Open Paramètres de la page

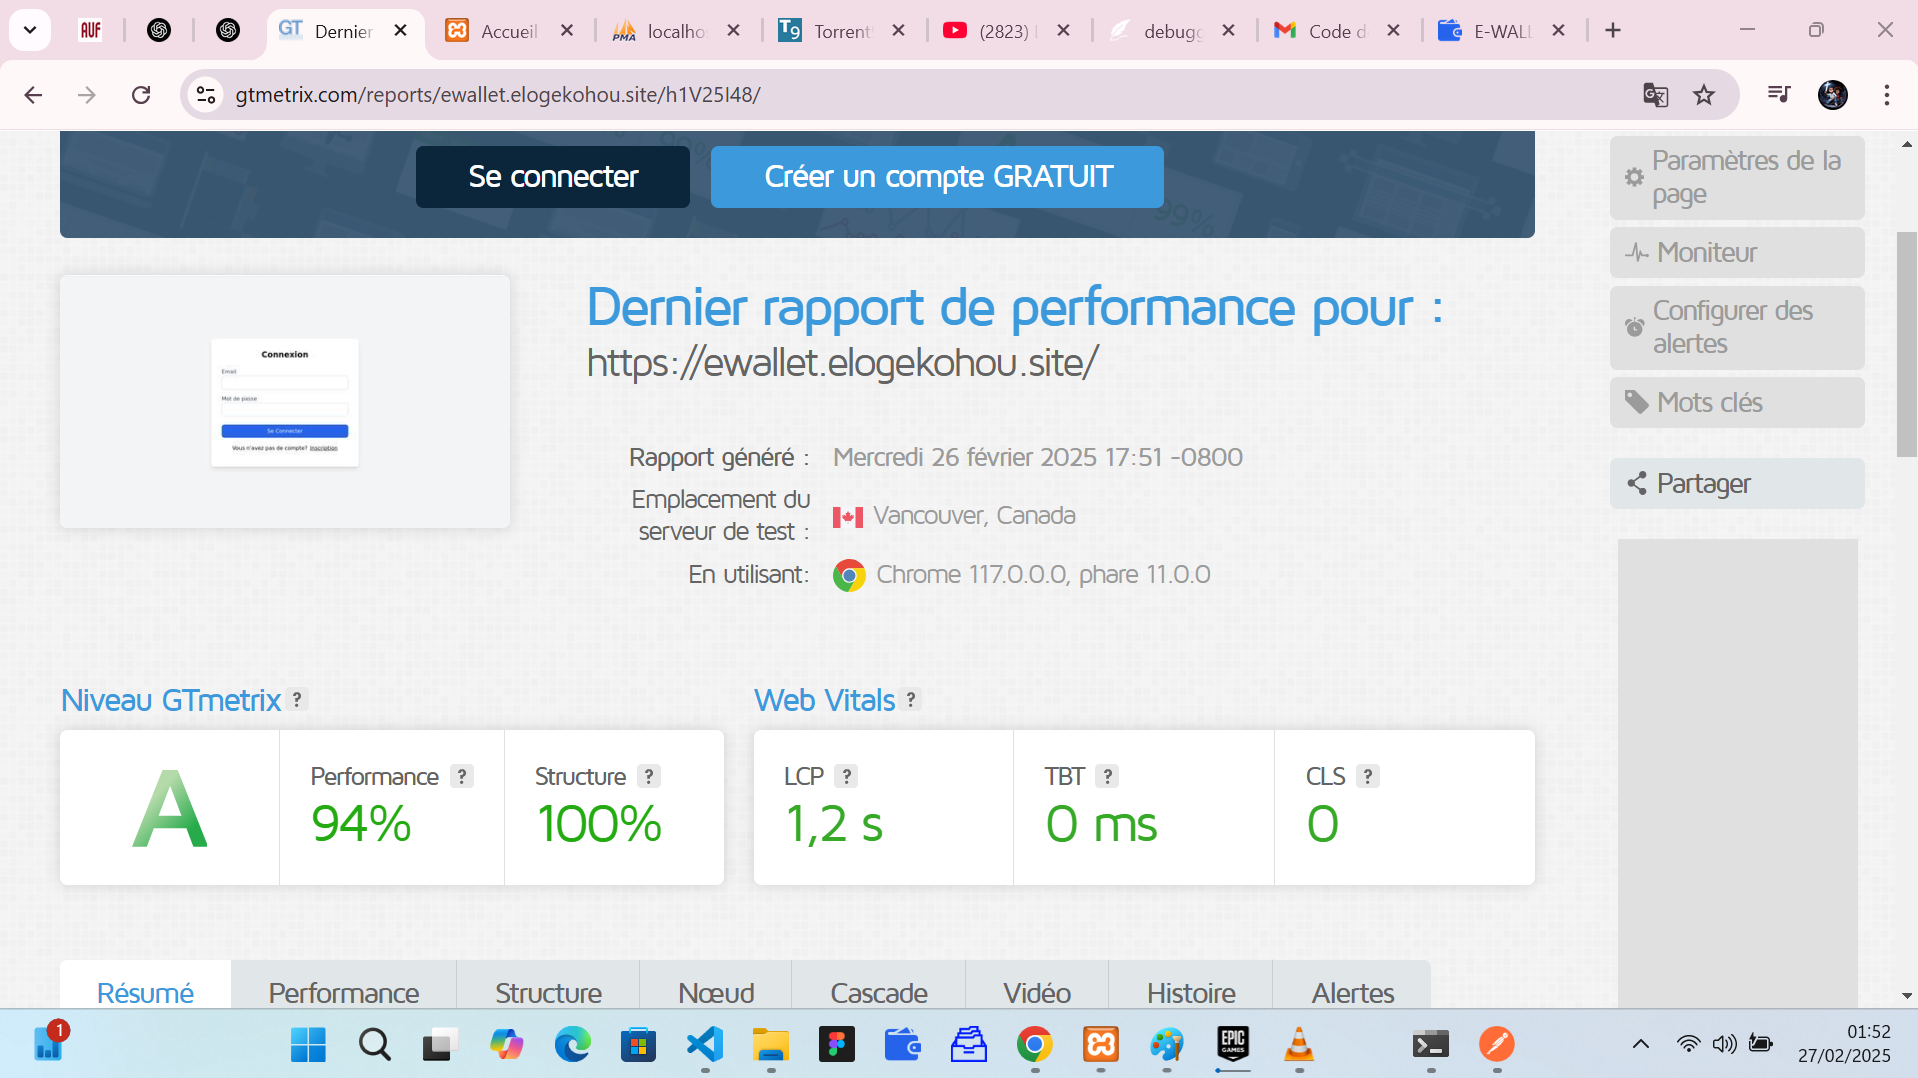coord(1737,178)
